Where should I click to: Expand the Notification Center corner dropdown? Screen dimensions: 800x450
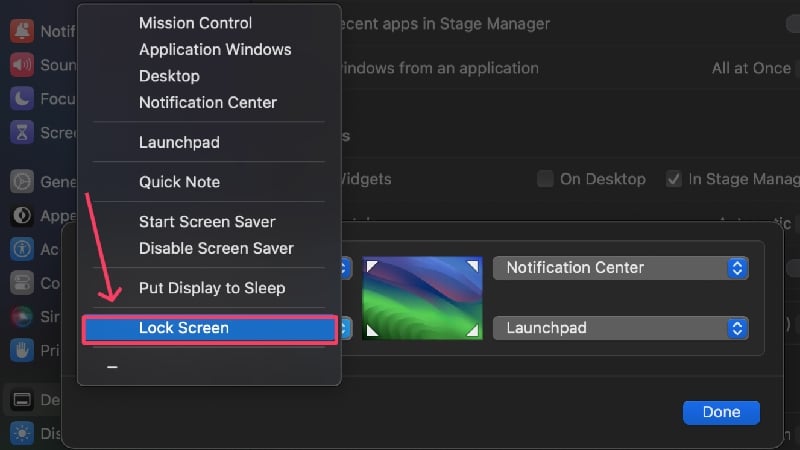pyautogui.click(x=621, y=268)
